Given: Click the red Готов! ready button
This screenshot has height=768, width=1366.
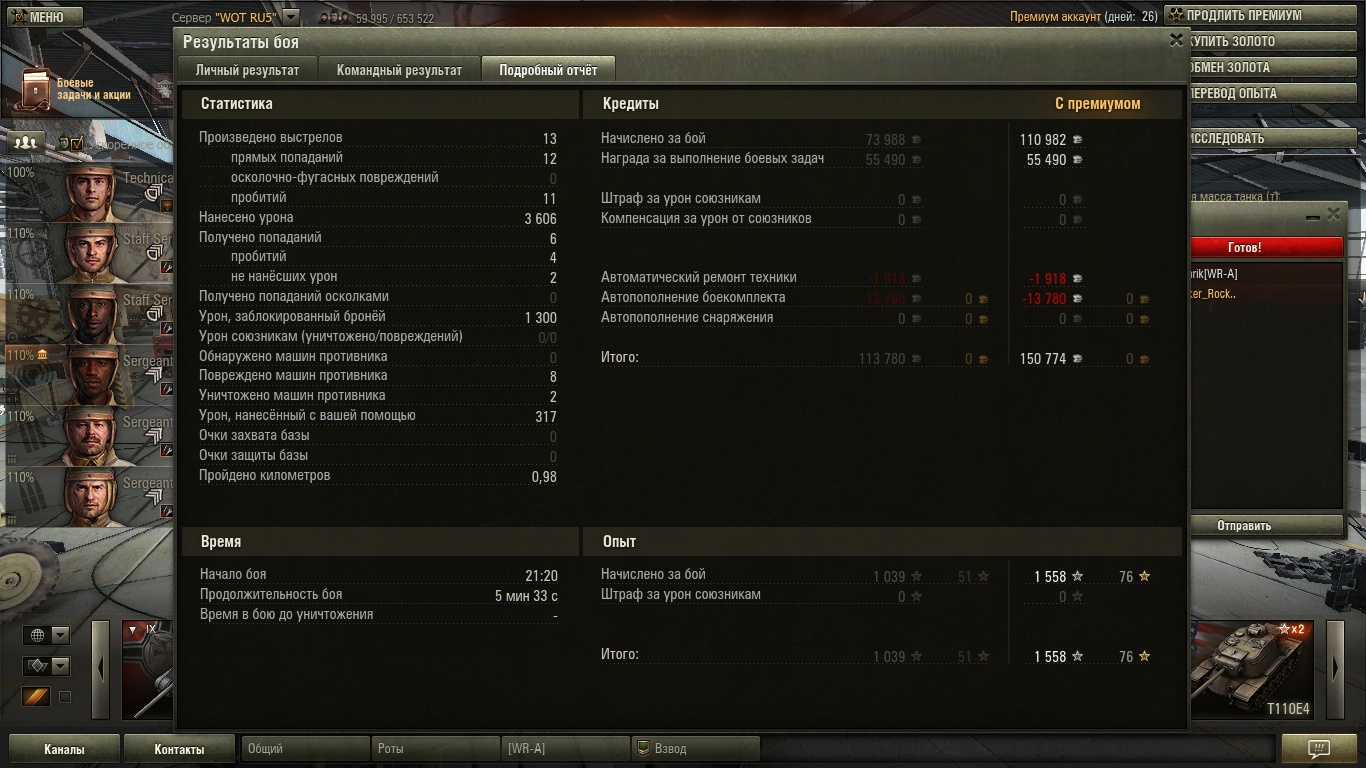Looking at the screenshot, I should [x=1266, y=247].
